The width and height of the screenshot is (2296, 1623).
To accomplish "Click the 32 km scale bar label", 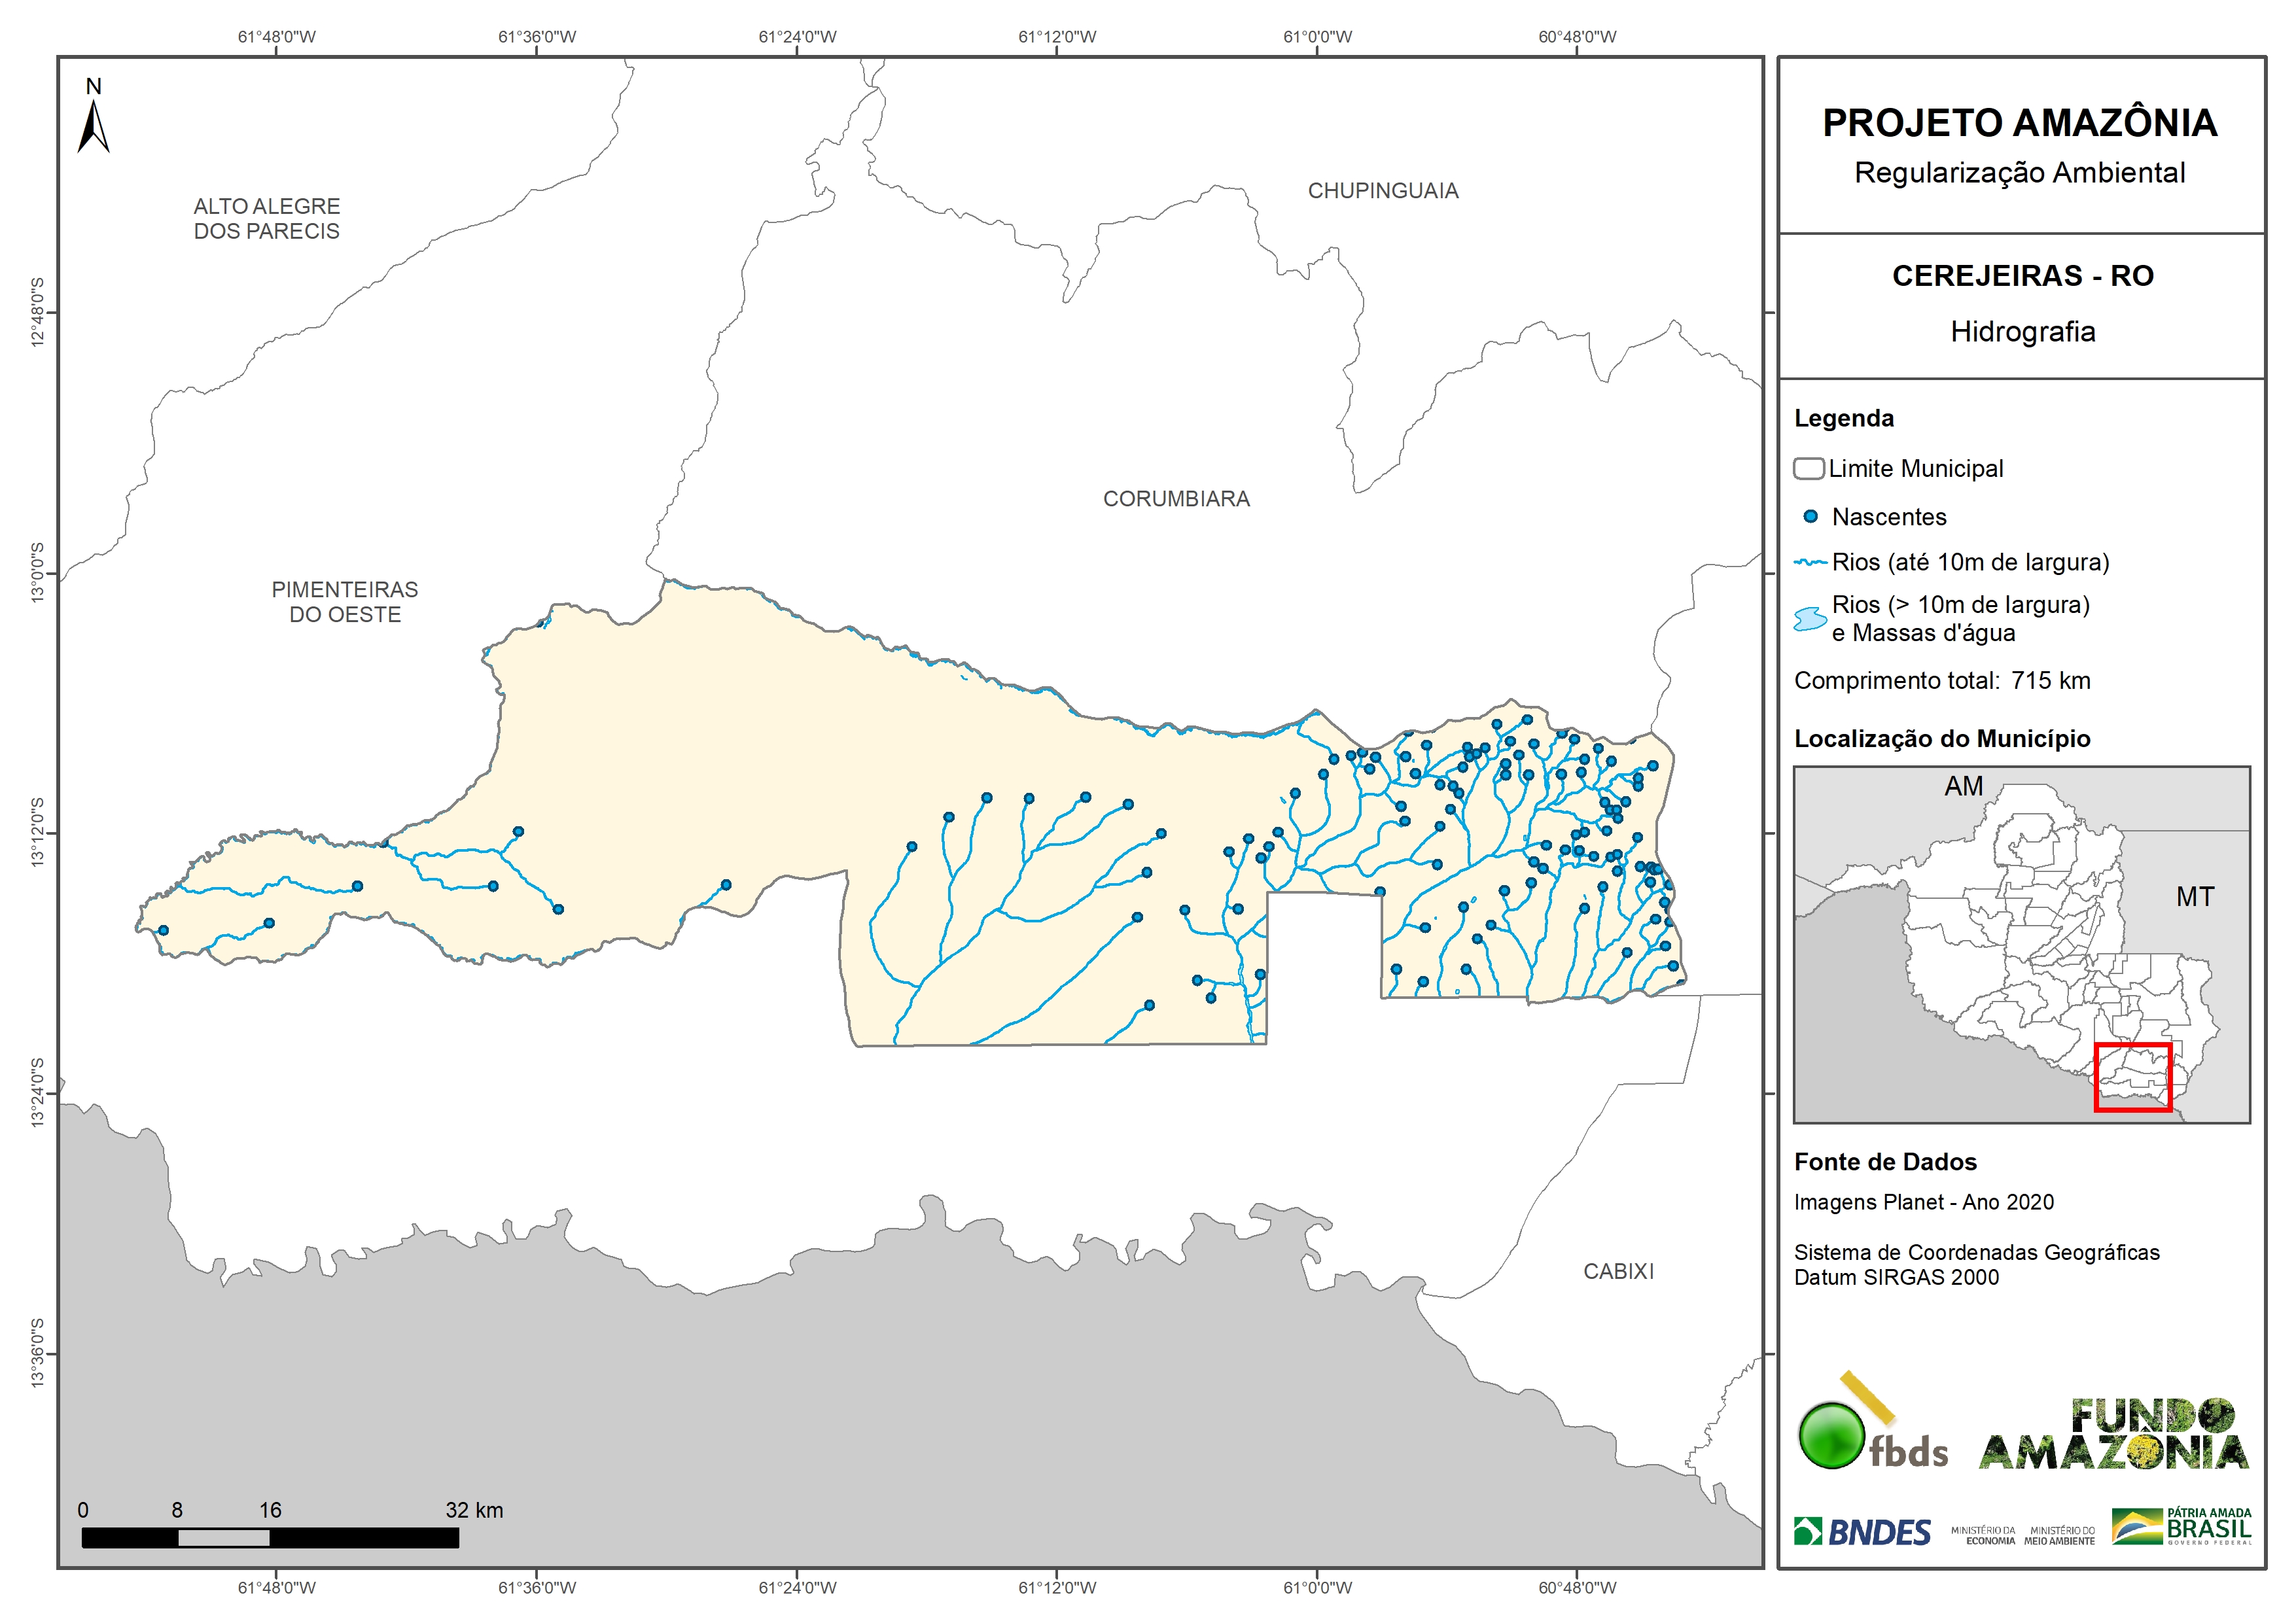I will click(474, 1510).
